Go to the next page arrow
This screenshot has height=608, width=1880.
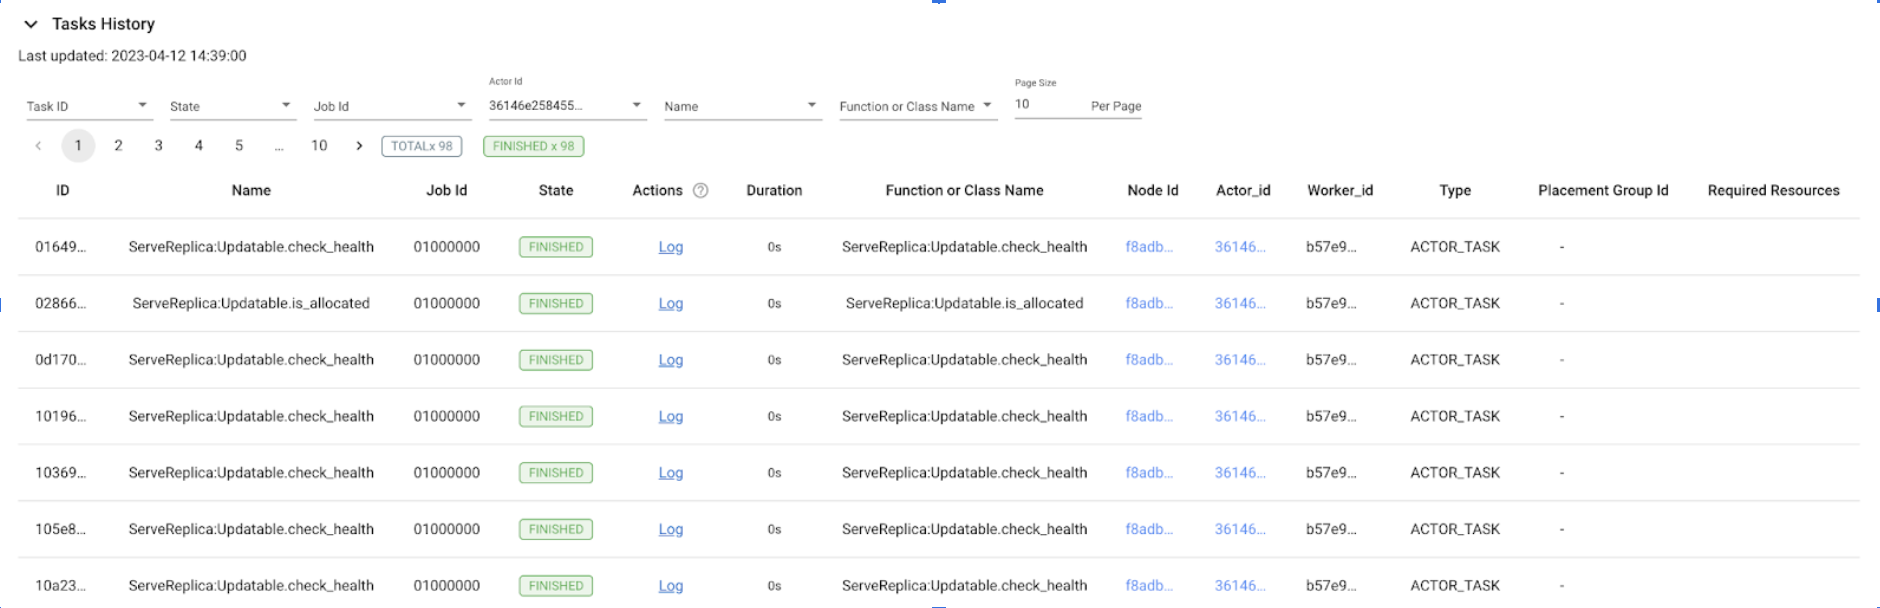359,146
